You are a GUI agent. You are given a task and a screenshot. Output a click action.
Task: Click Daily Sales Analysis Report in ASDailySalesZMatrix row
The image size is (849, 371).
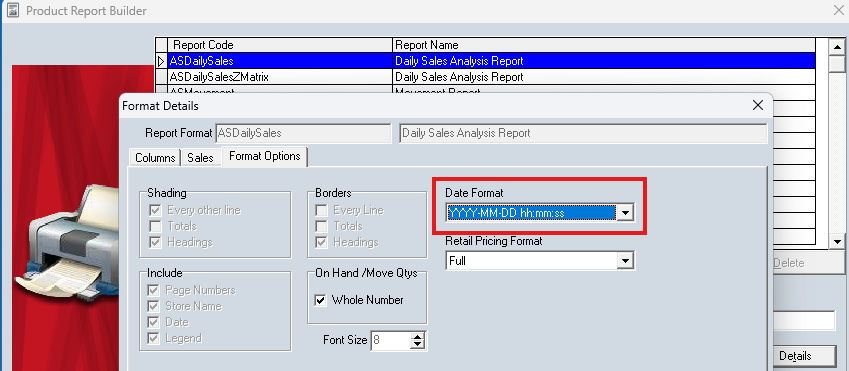pyautogui.click(x=459, y=77)
